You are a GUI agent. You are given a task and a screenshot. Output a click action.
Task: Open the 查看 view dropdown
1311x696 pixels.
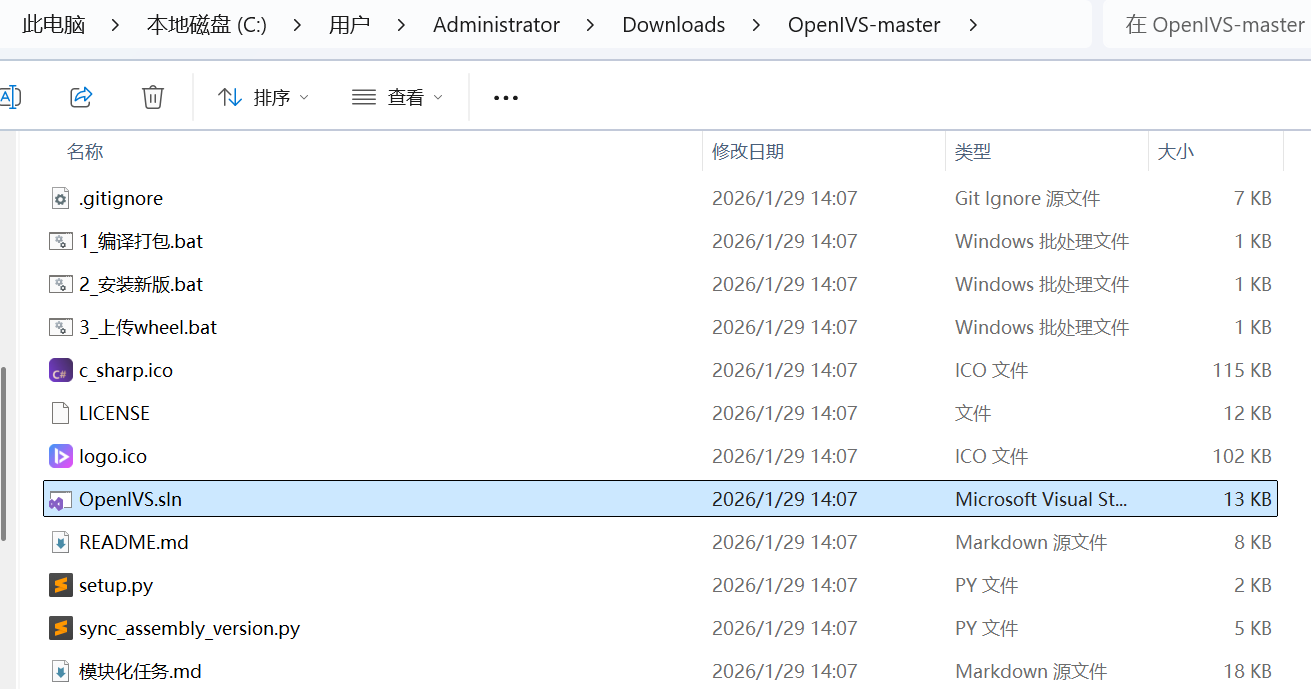397,97
